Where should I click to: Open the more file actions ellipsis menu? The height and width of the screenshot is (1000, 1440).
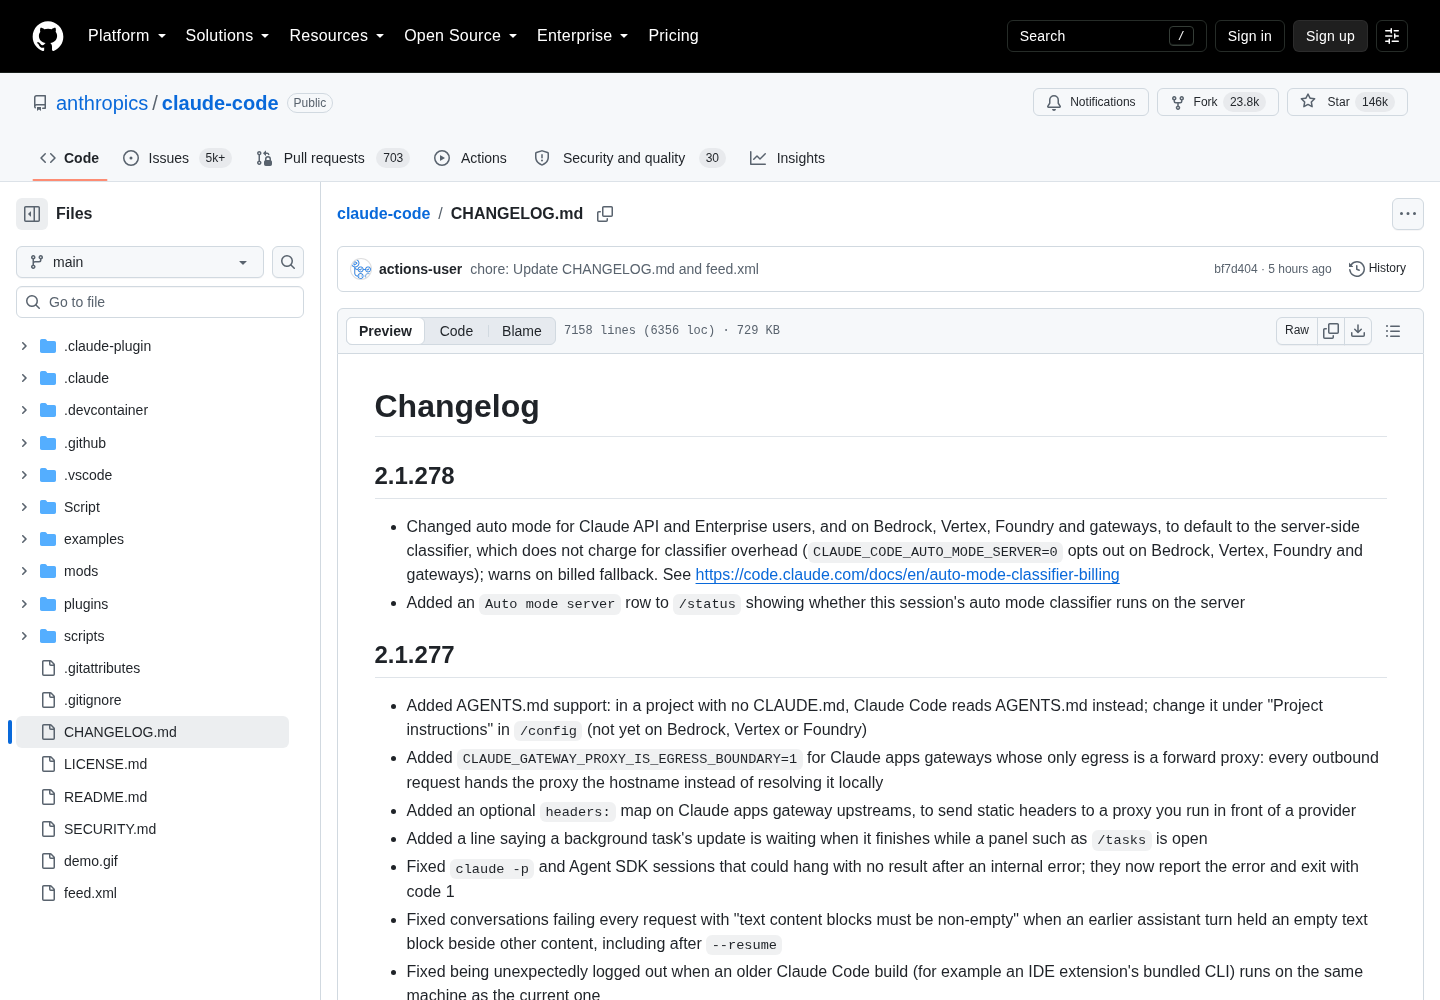[1408, 214]
